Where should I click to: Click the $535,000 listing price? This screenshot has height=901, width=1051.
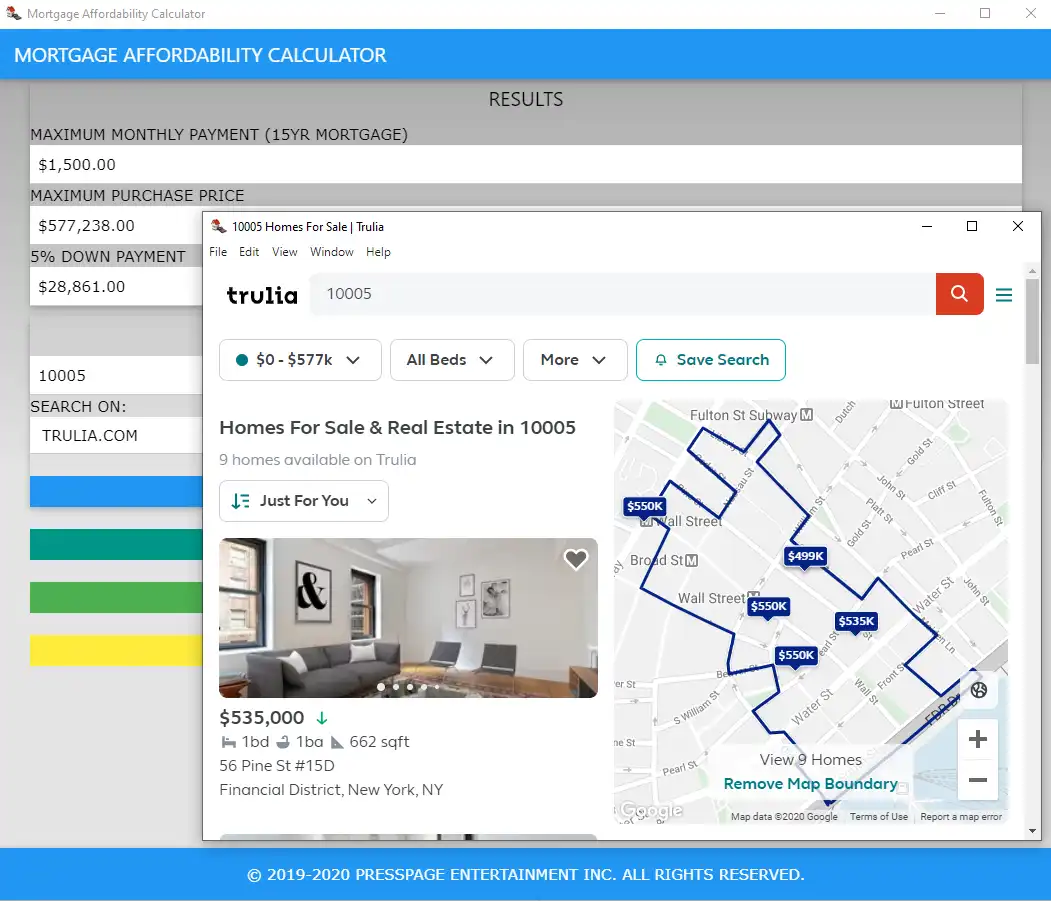[x=262, y=718]
